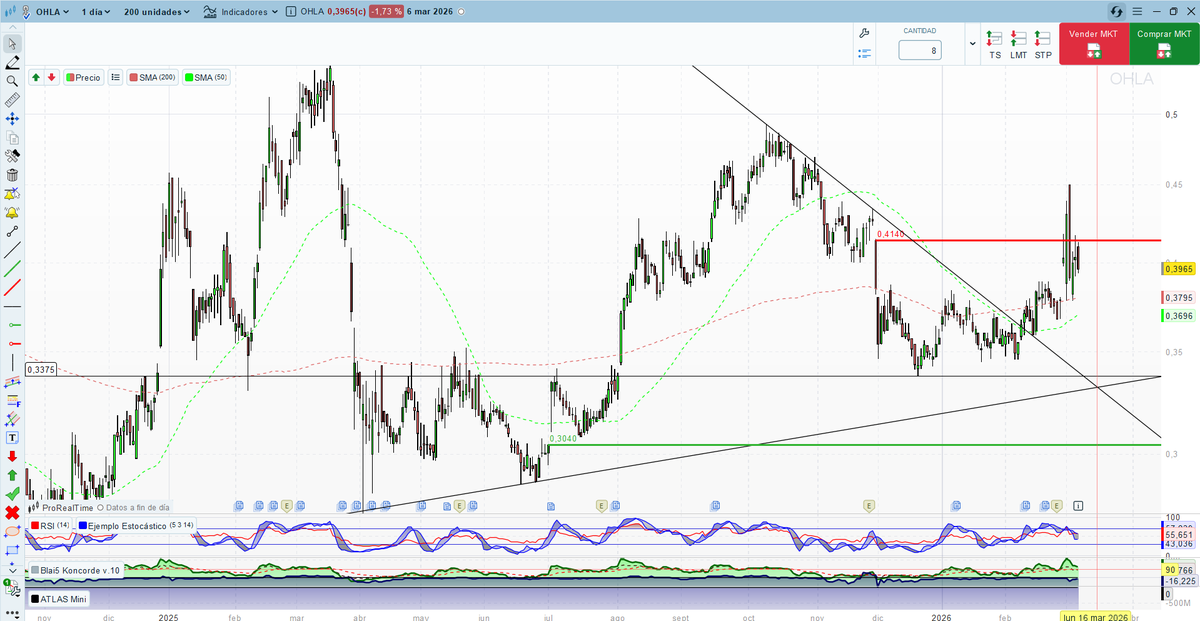Select the red diagonal line tool
Viewport: 1200px width, 621px height.
pos(12,288)
